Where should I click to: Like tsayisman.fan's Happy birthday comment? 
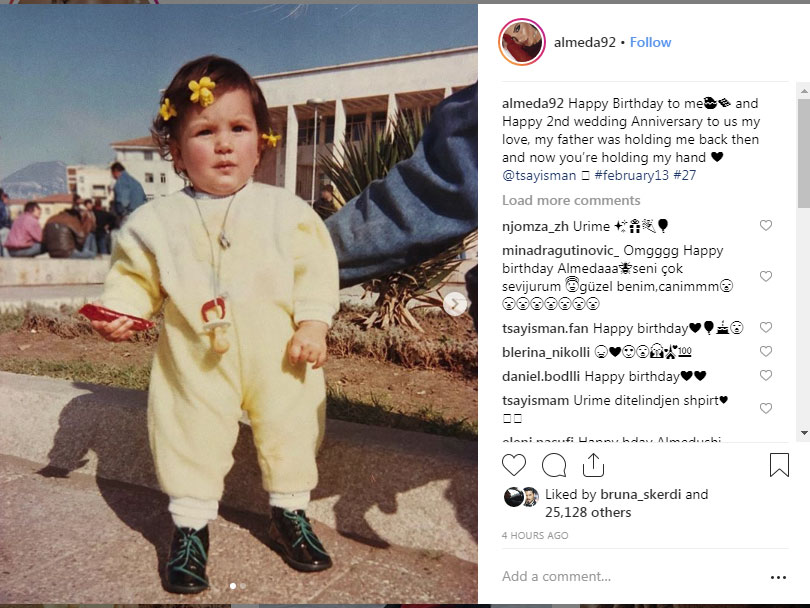click(x=766, y=327)
